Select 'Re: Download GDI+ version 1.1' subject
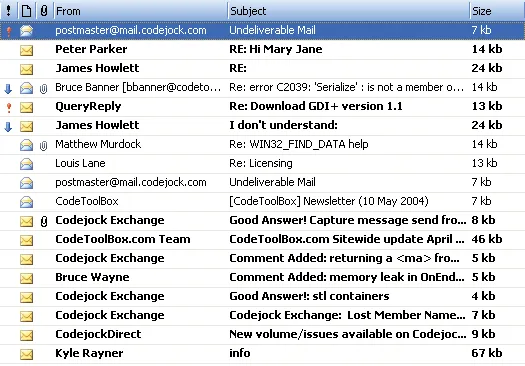Screen dimensions: 525x366 tap(316, 106)
